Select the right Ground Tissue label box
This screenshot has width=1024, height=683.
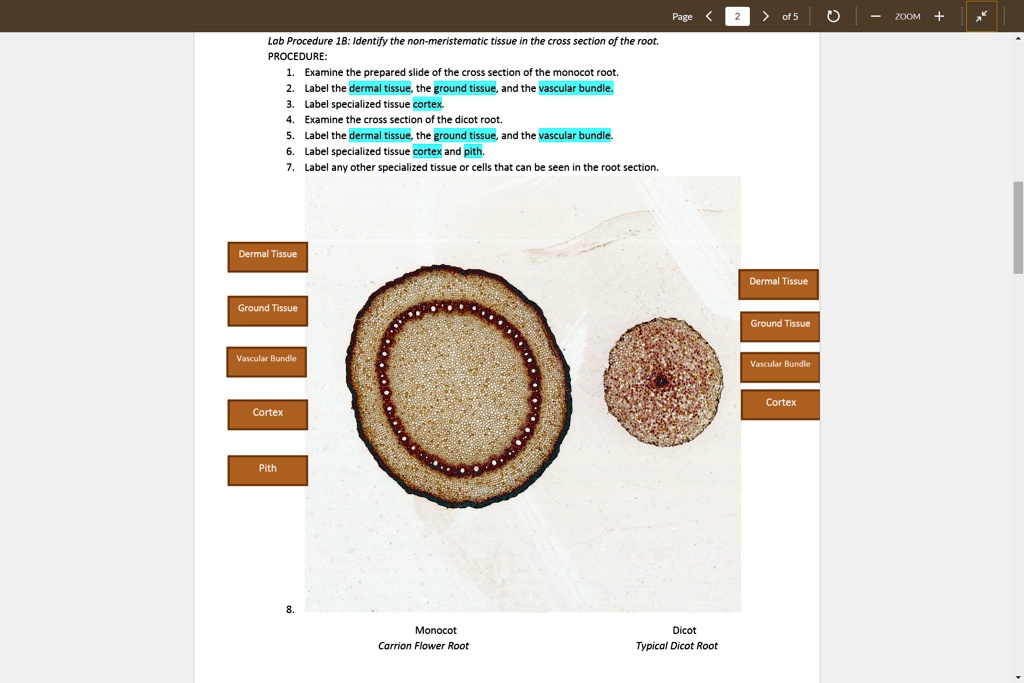779,324
